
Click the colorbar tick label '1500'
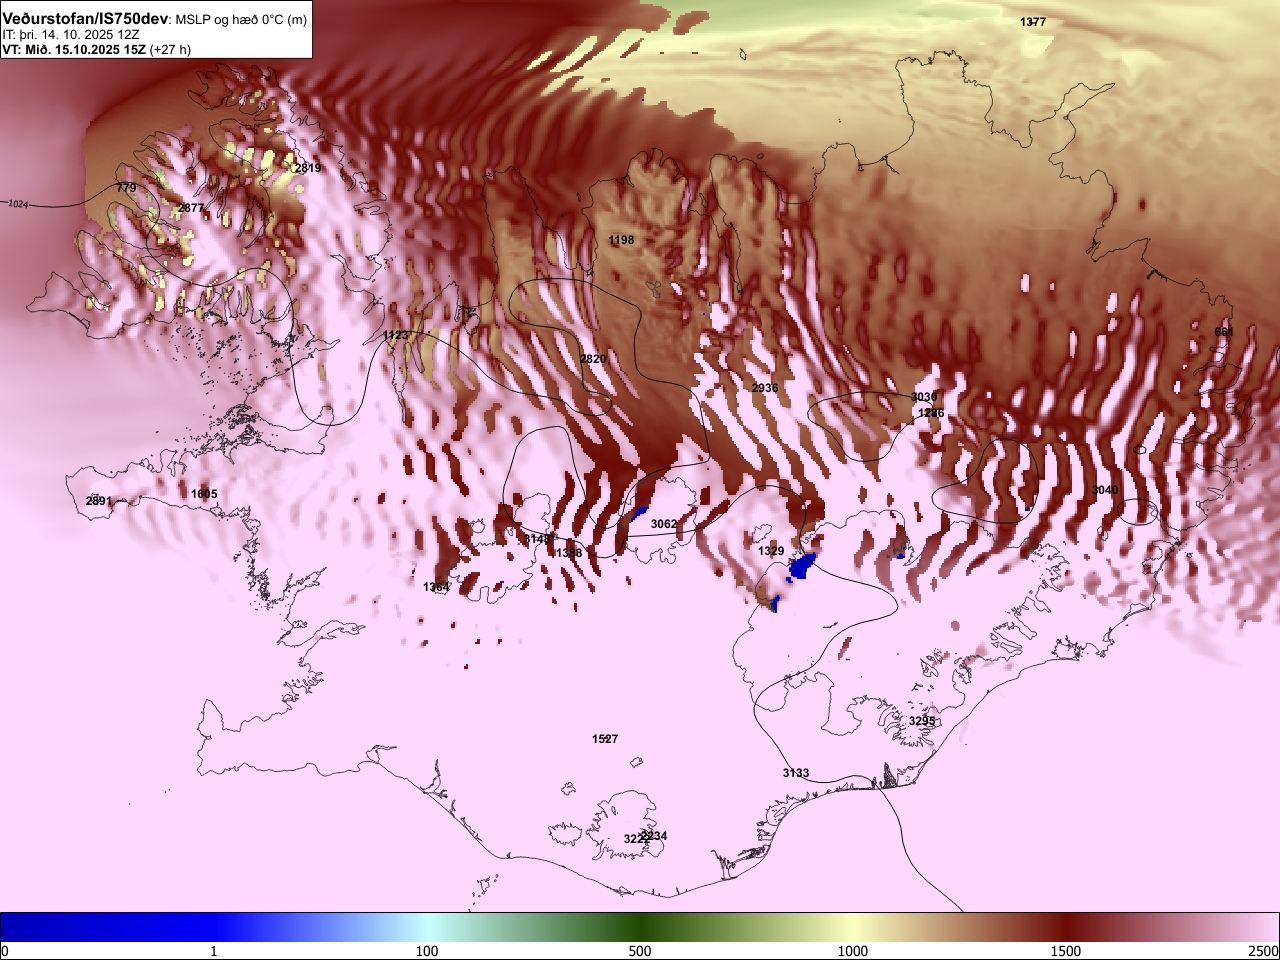(1066, 951)
